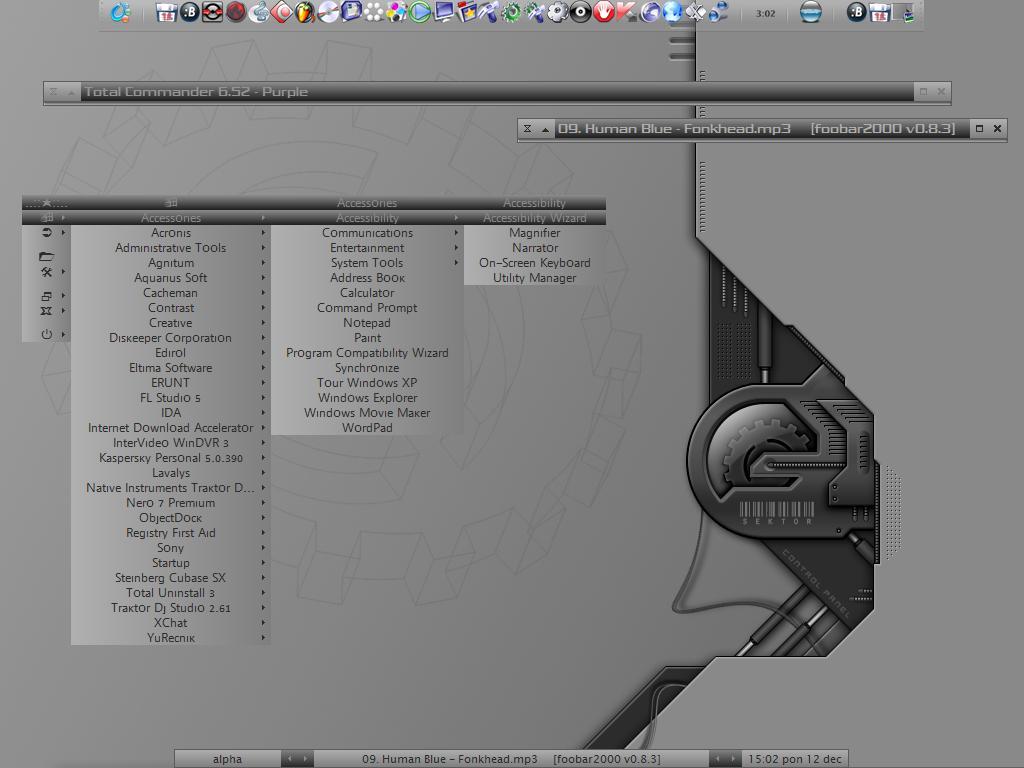
Task: Click the foobar2000 task in the bottom taskbar
Action: (511, 759)
